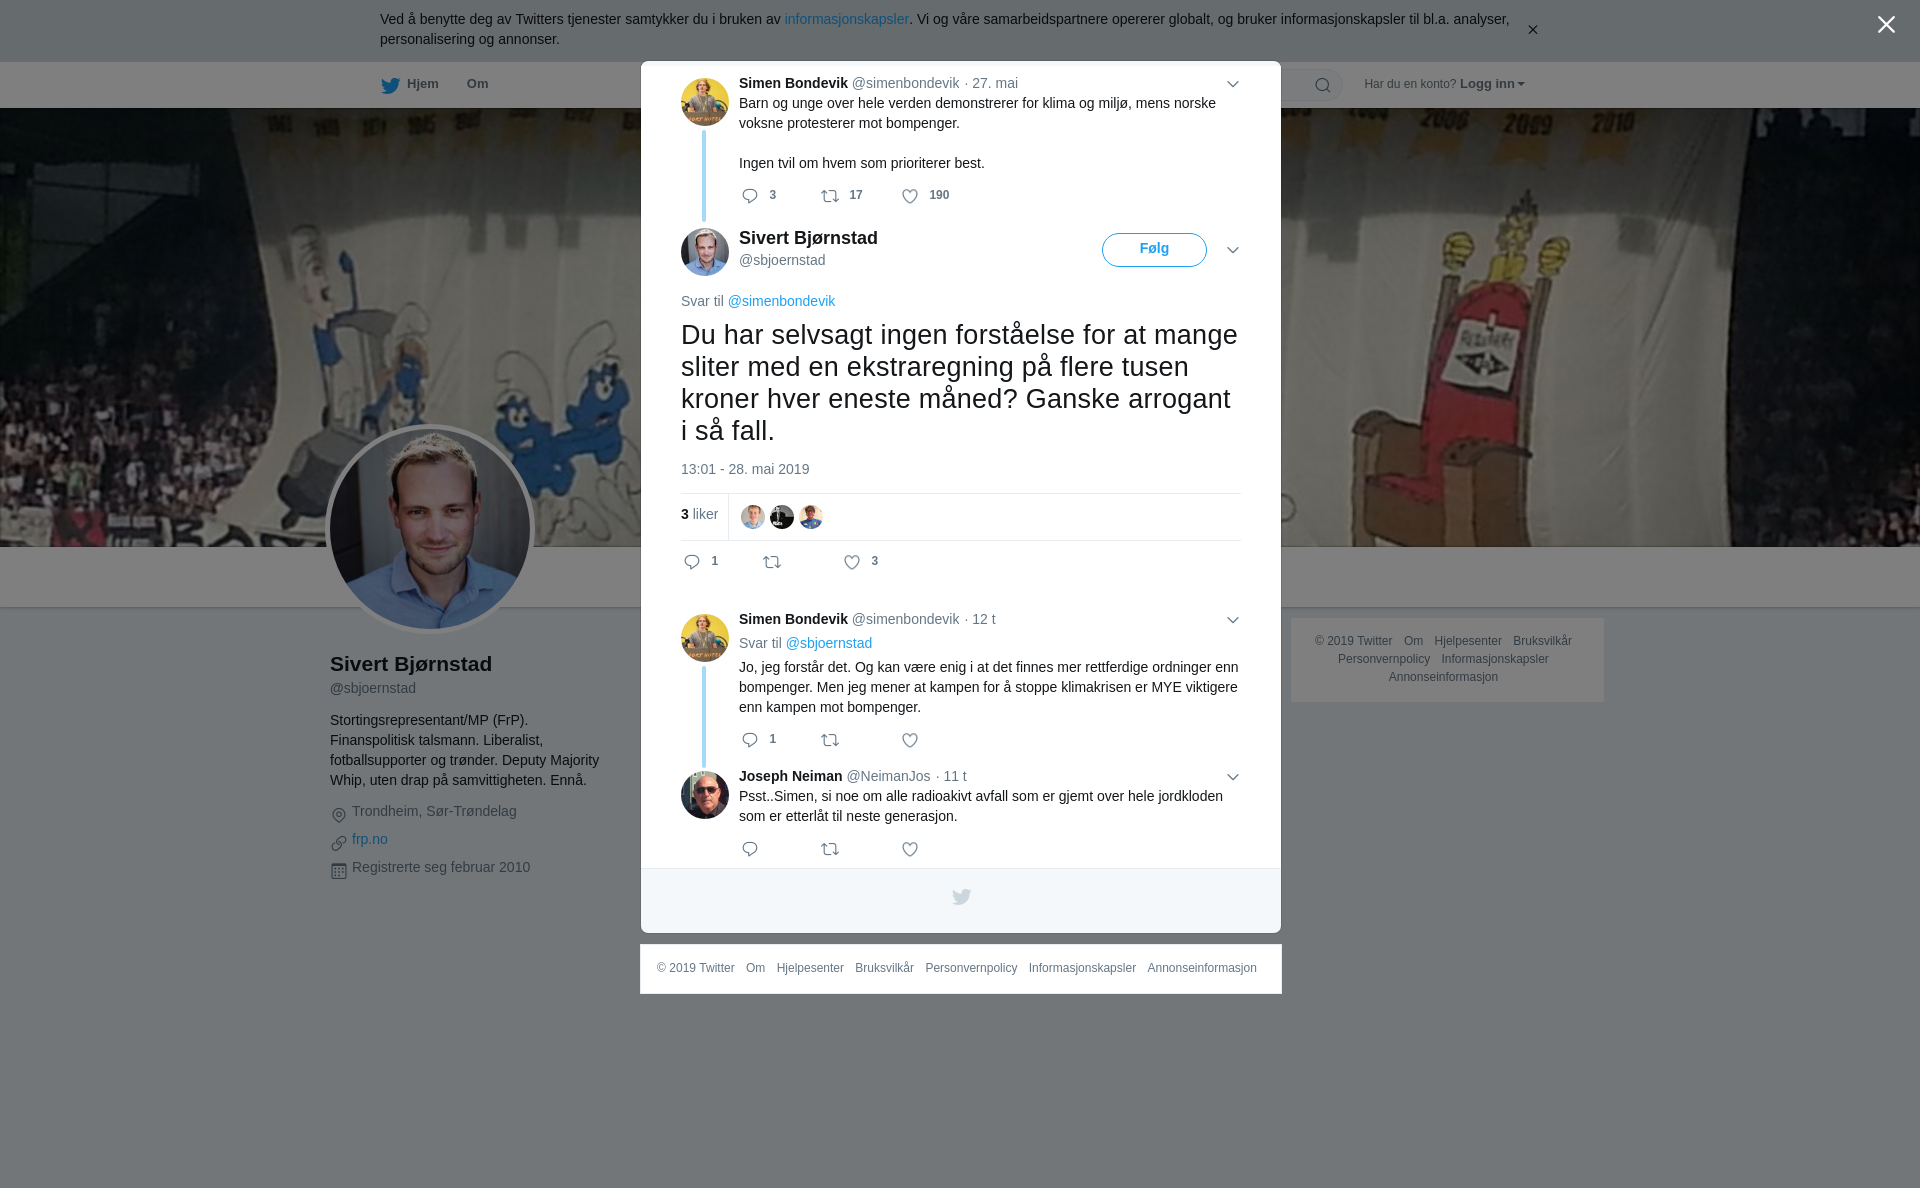
Task: Retweet Simen Bondevik's 12 t reply
Action: pyautogui.click(x=830, y=741)
